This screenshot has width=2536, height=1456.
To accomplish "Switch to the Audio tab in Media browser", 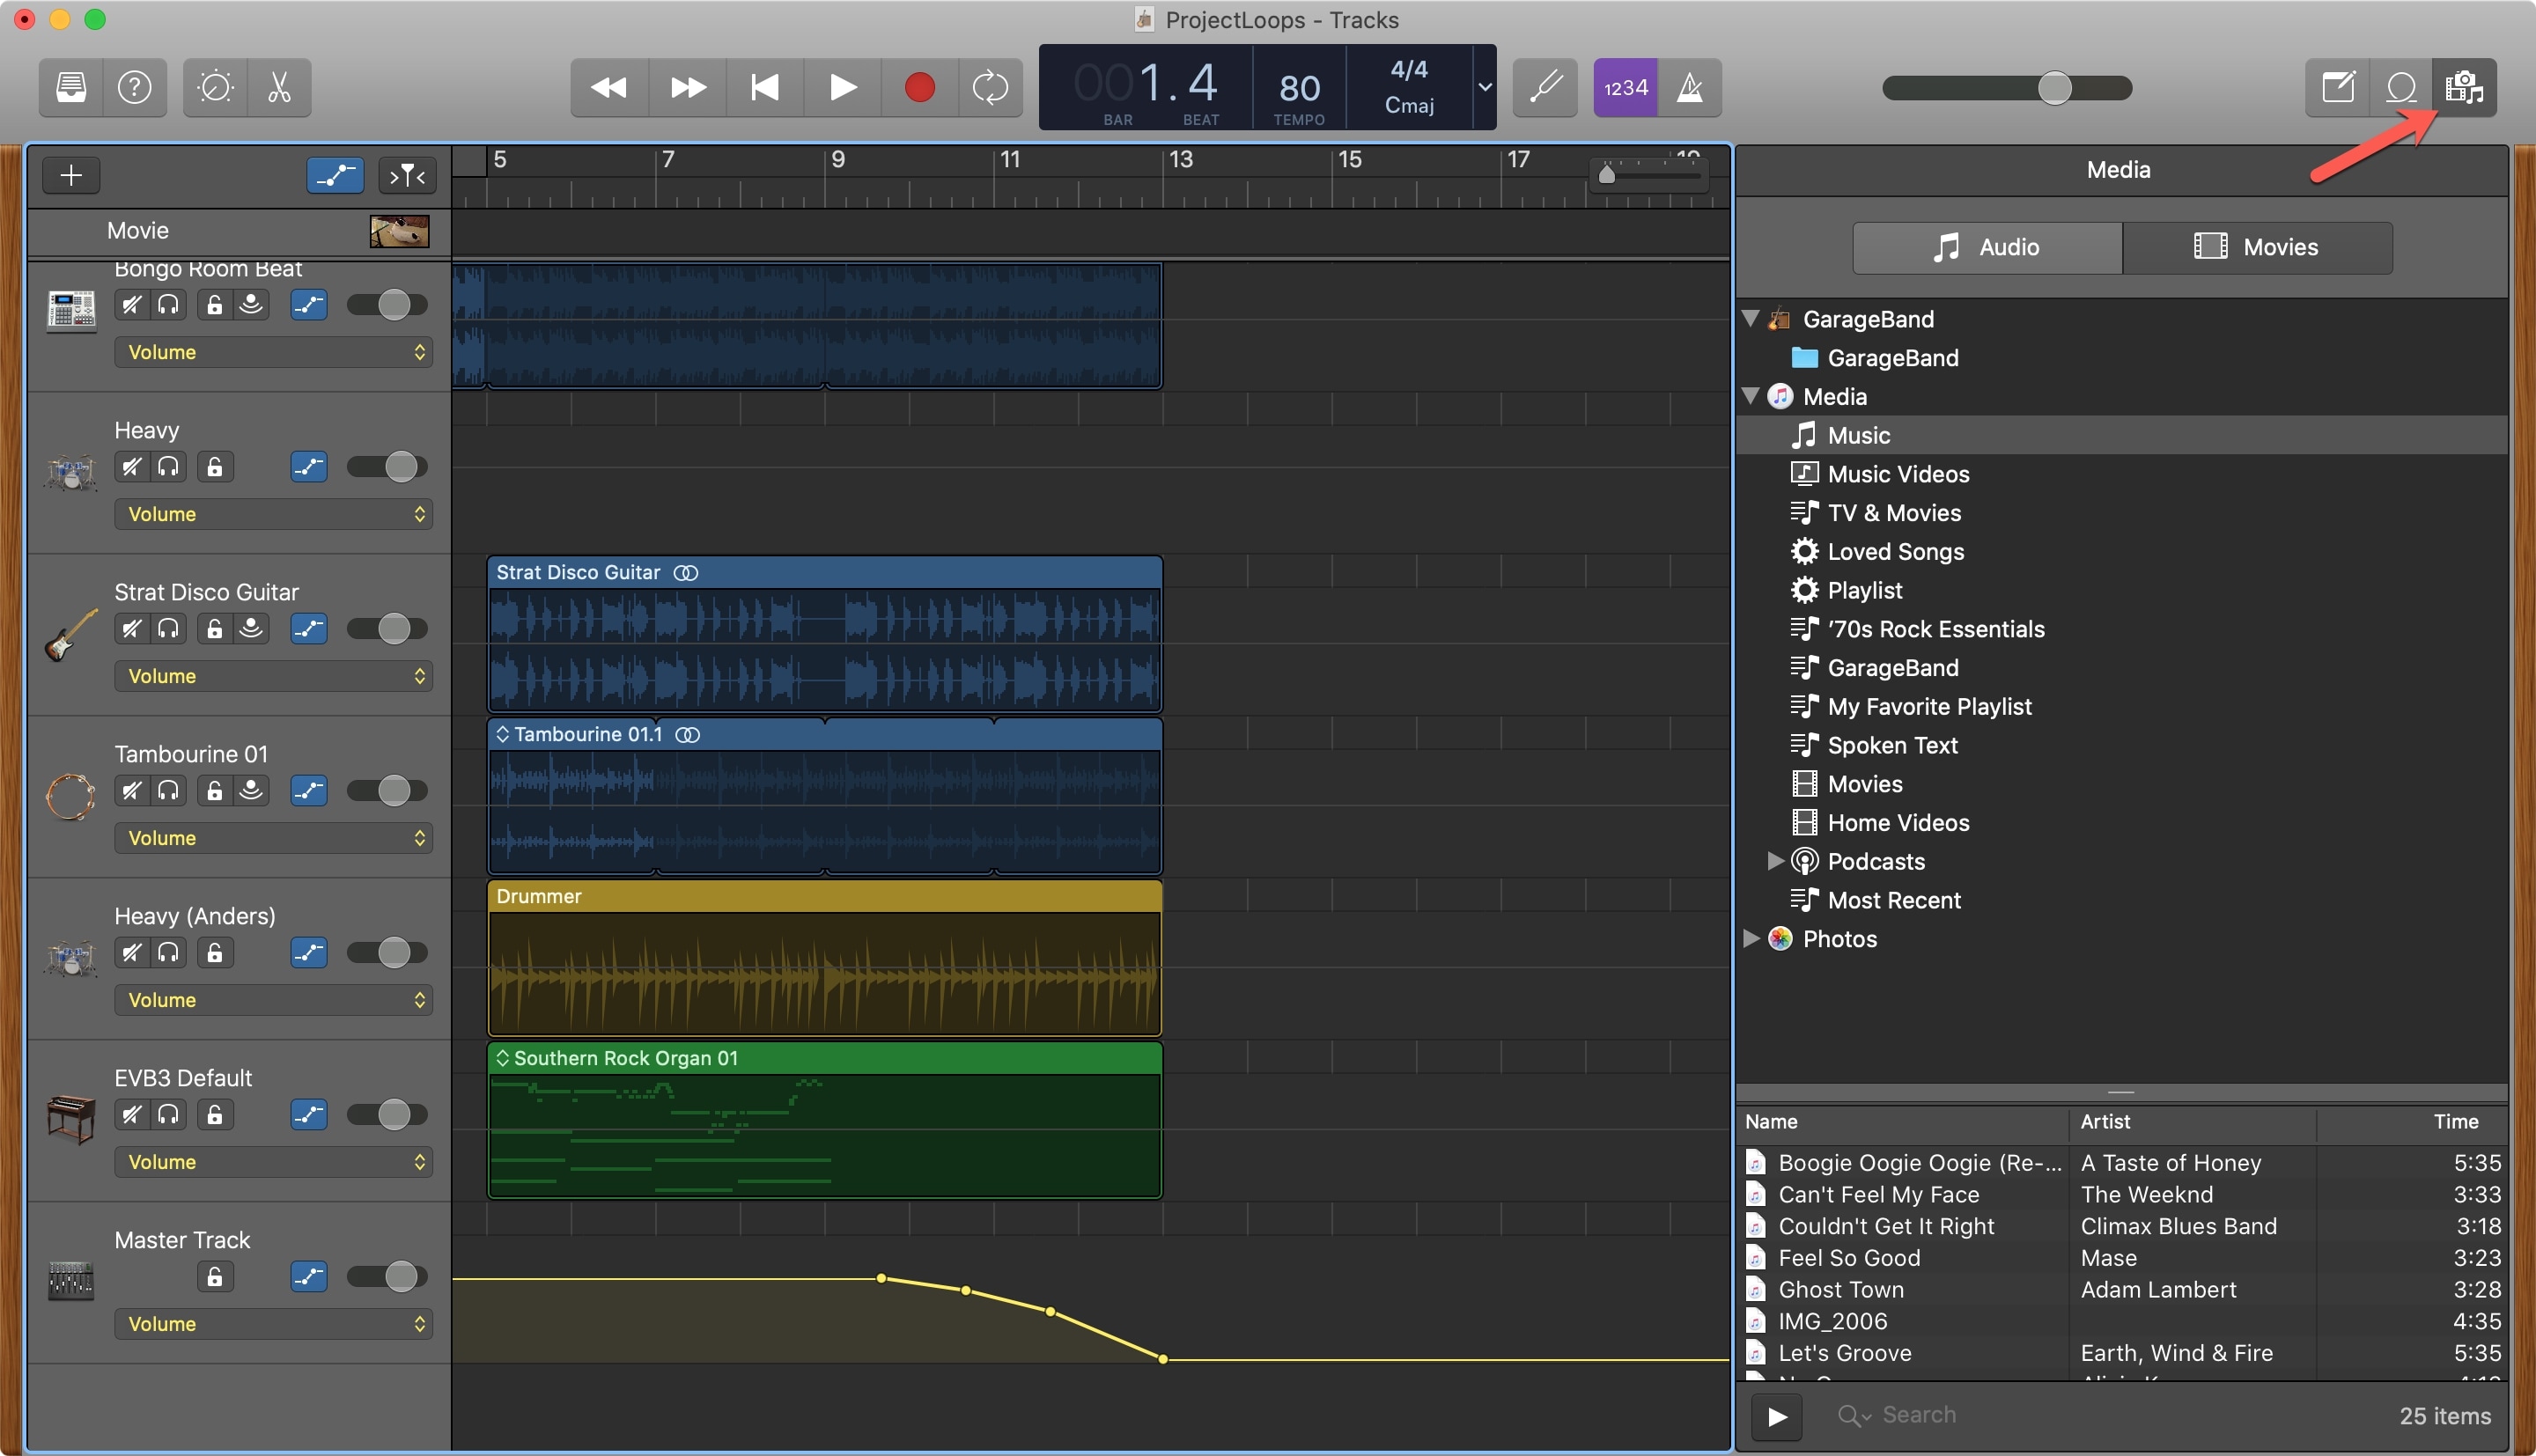I will click(x=1987, y=246).
